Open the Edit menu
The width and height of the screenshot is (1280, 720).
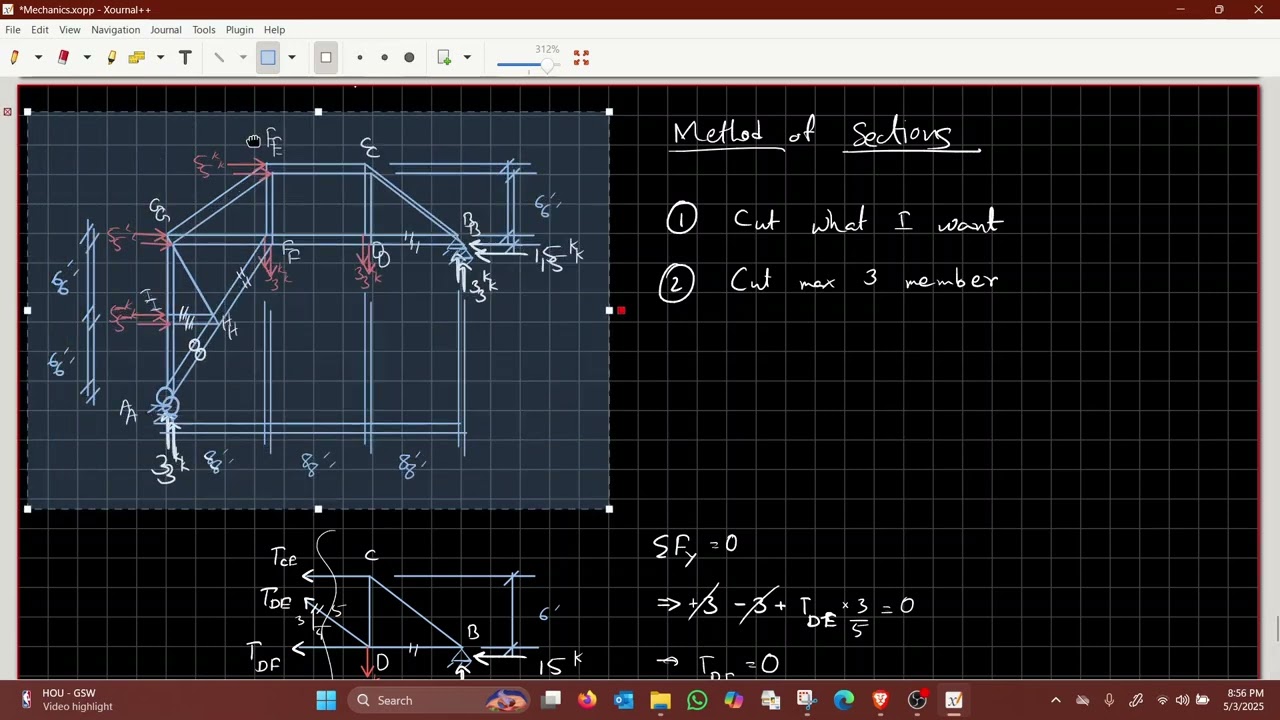40,30
